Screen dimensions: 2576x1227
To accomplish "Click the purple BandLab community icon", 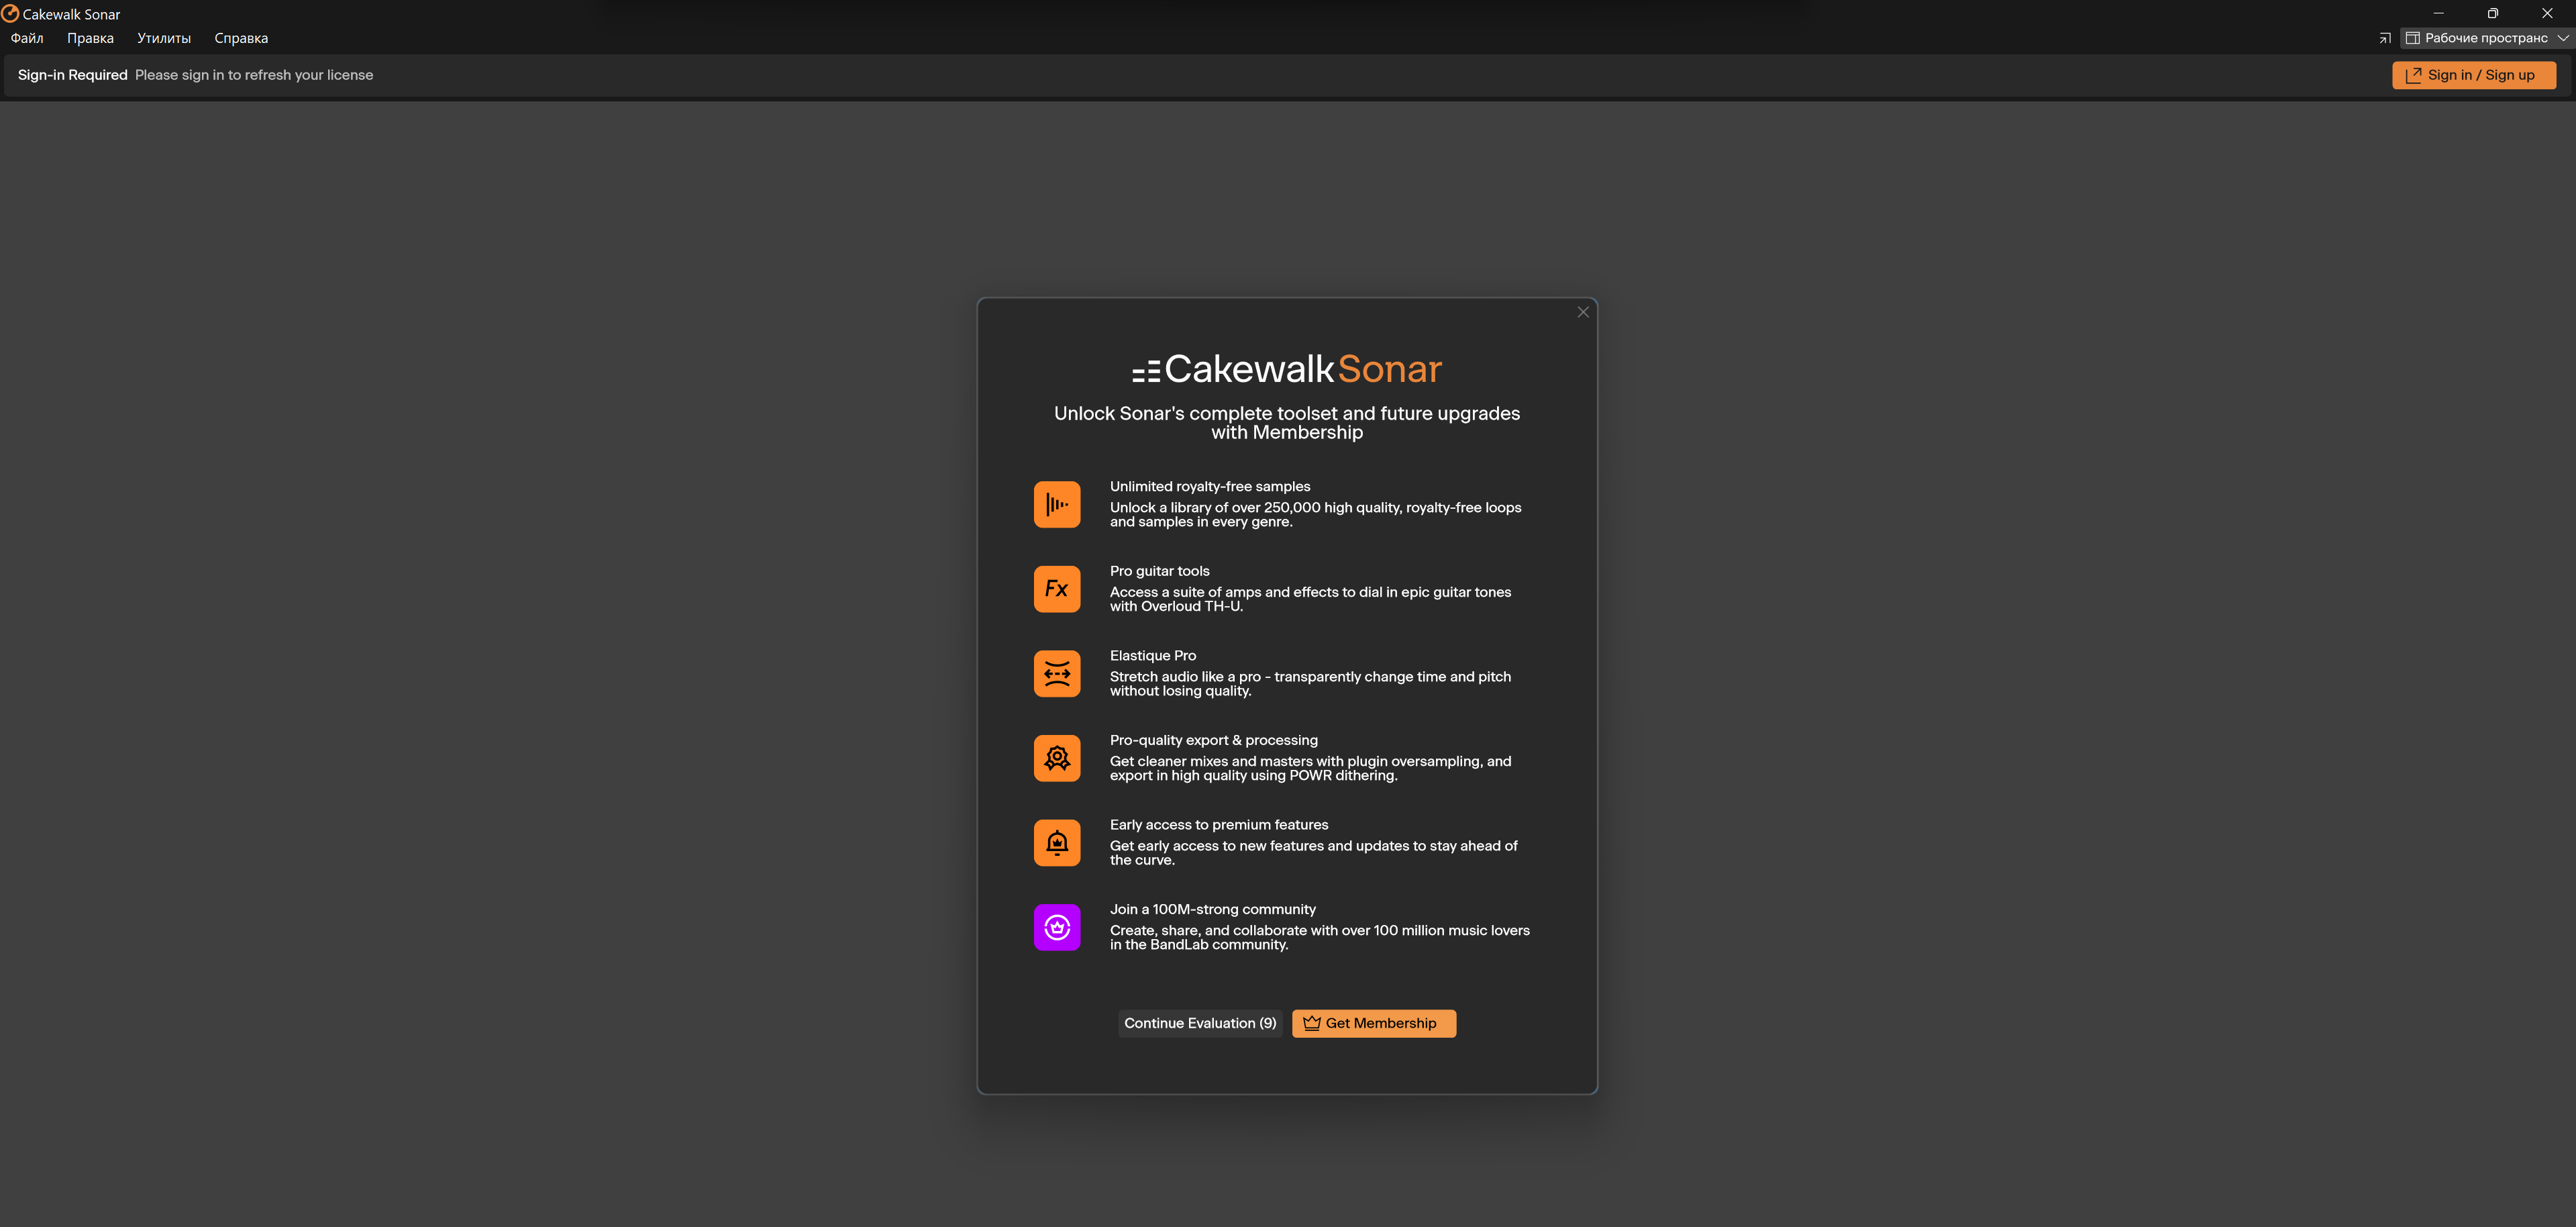I will [x=1056, y=928].
